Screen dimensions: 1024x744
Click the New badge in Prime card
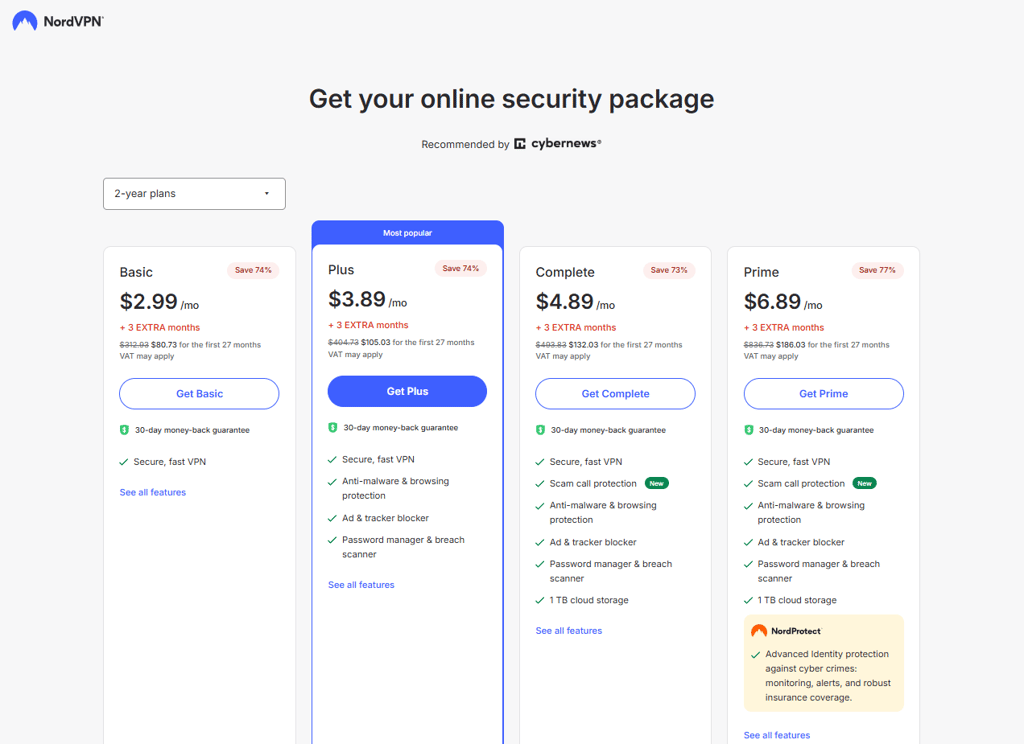point(865,483)
